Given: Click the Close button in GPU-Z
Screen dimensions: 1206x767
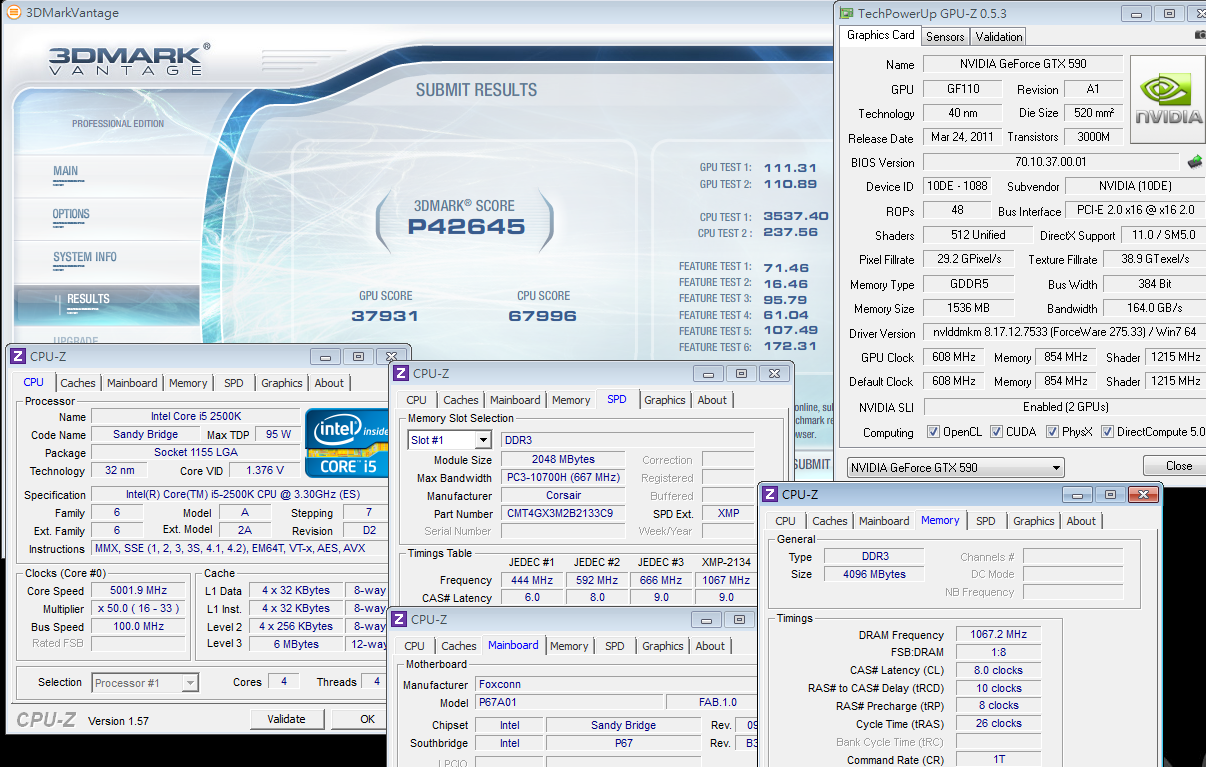Looking at the screenshot, I should click(x=1178, y=466).
